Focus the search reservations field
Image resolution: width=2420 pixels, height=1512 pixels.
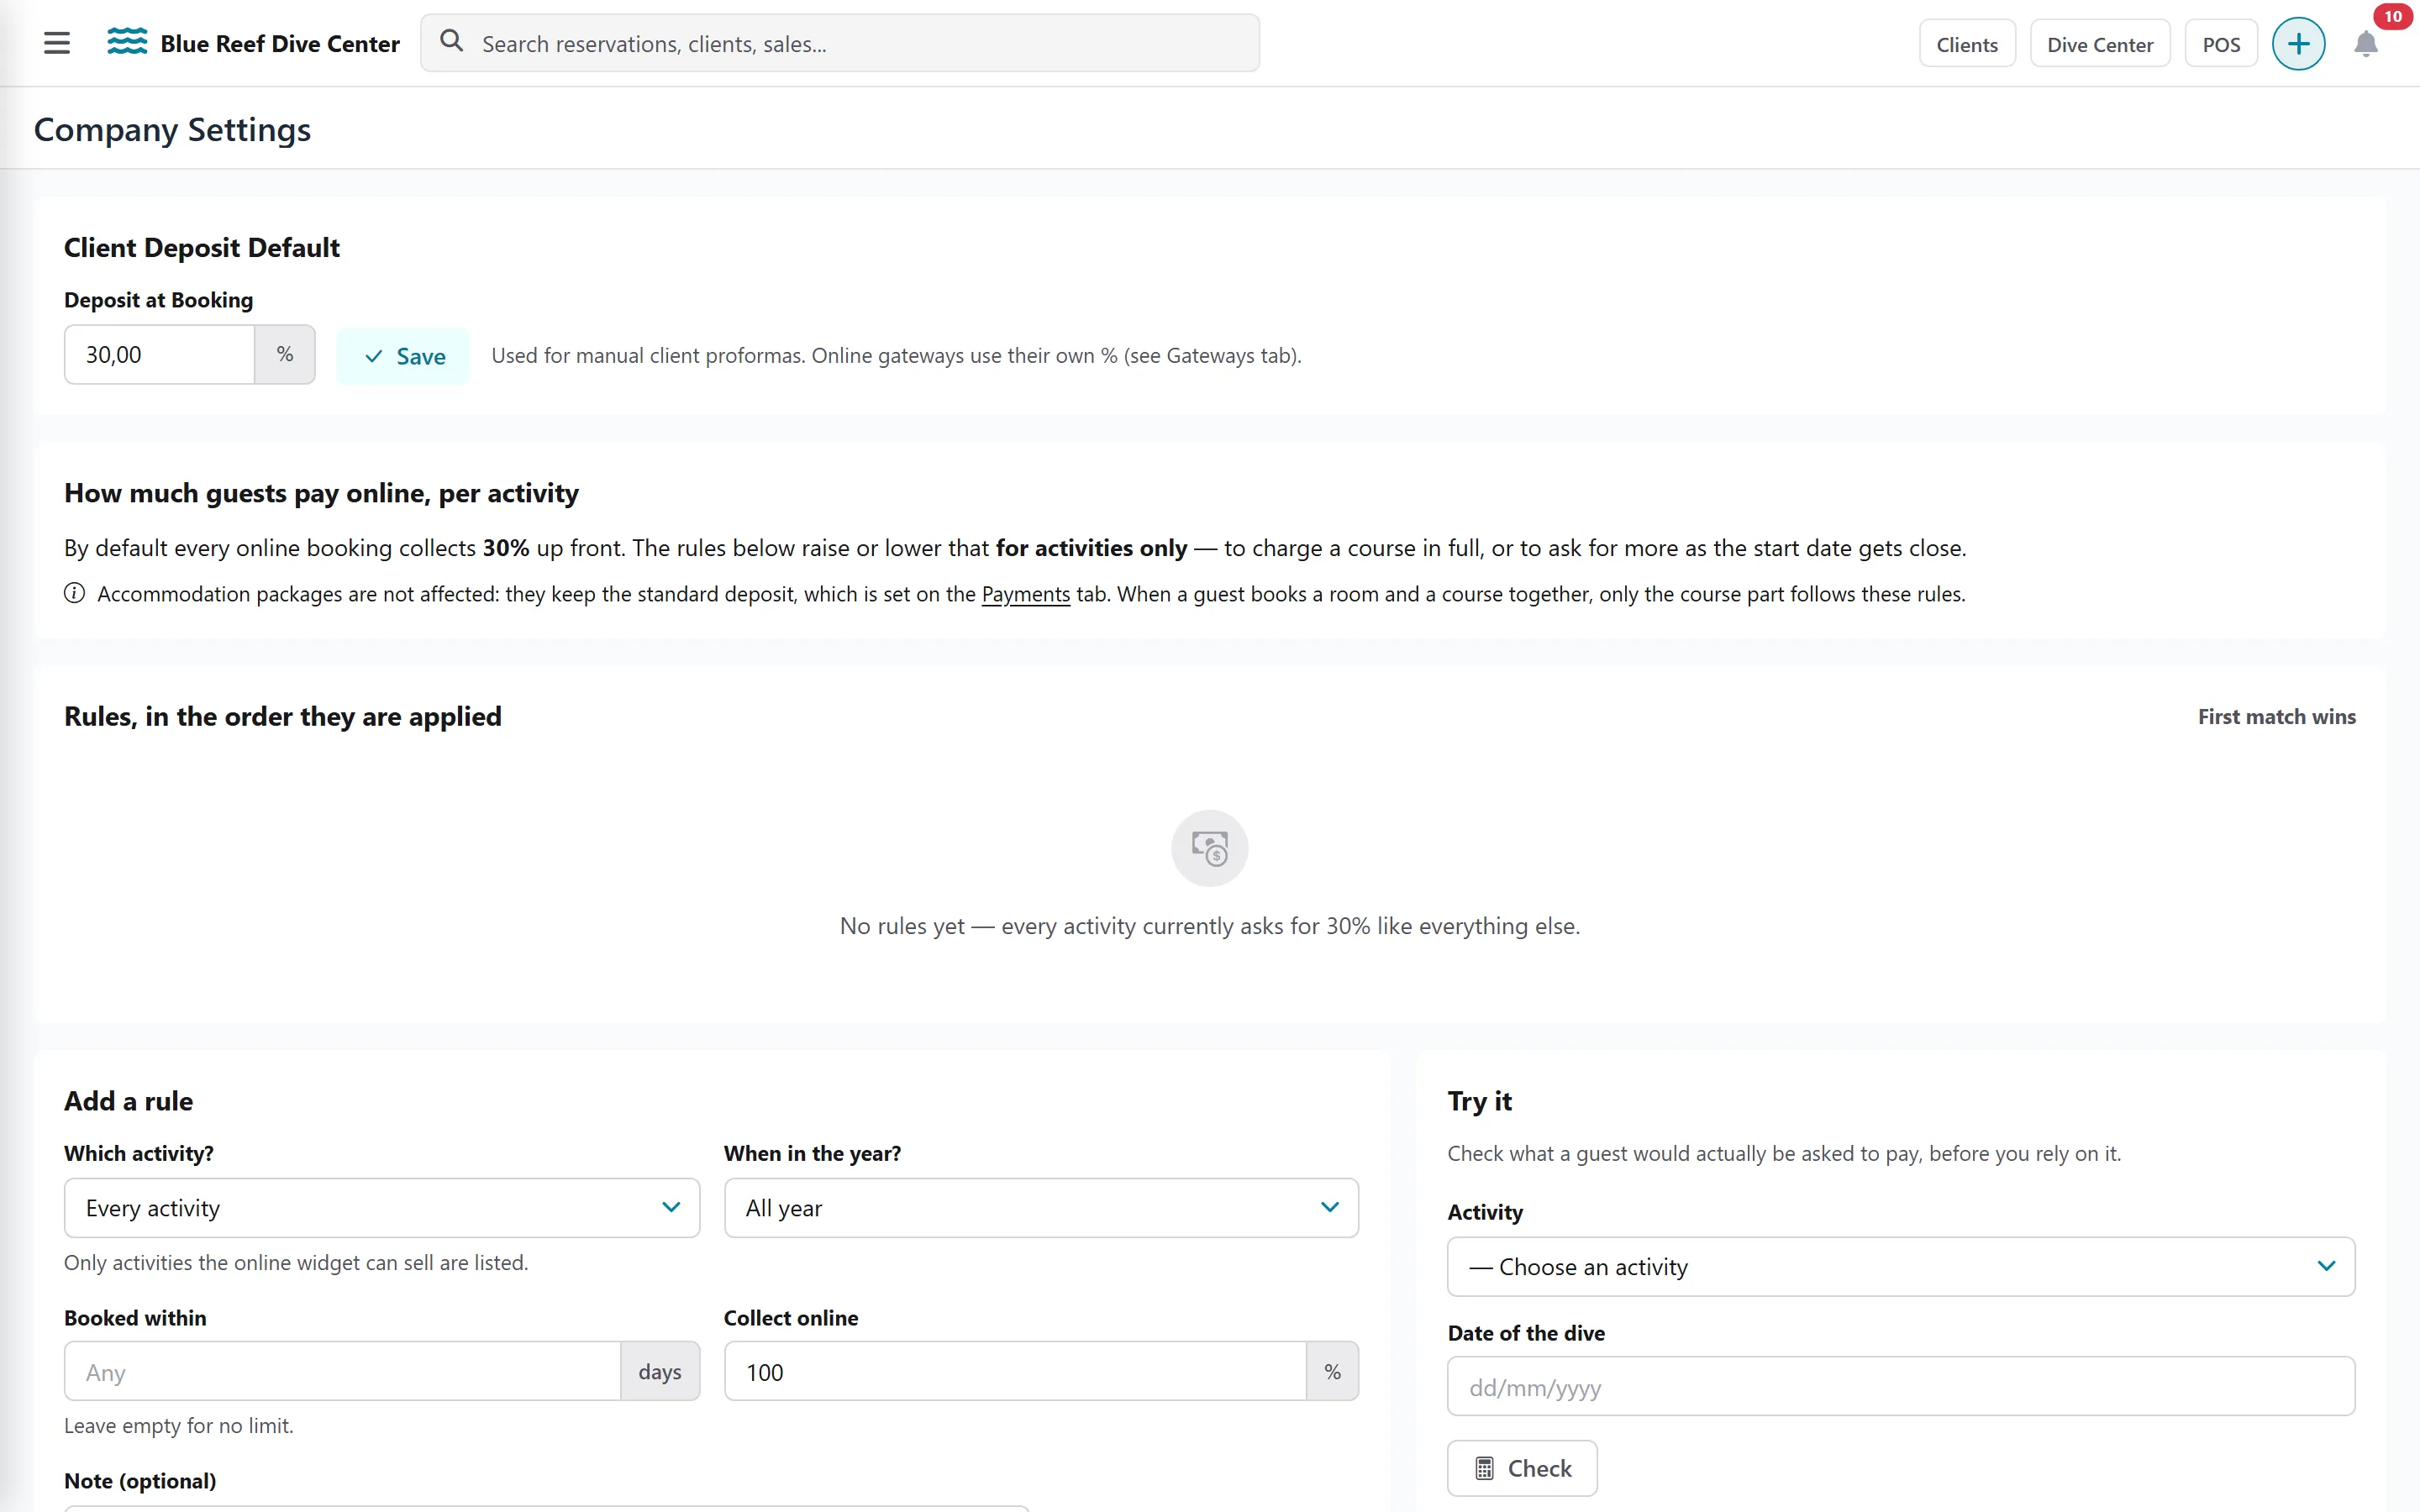tap(839, 43)
